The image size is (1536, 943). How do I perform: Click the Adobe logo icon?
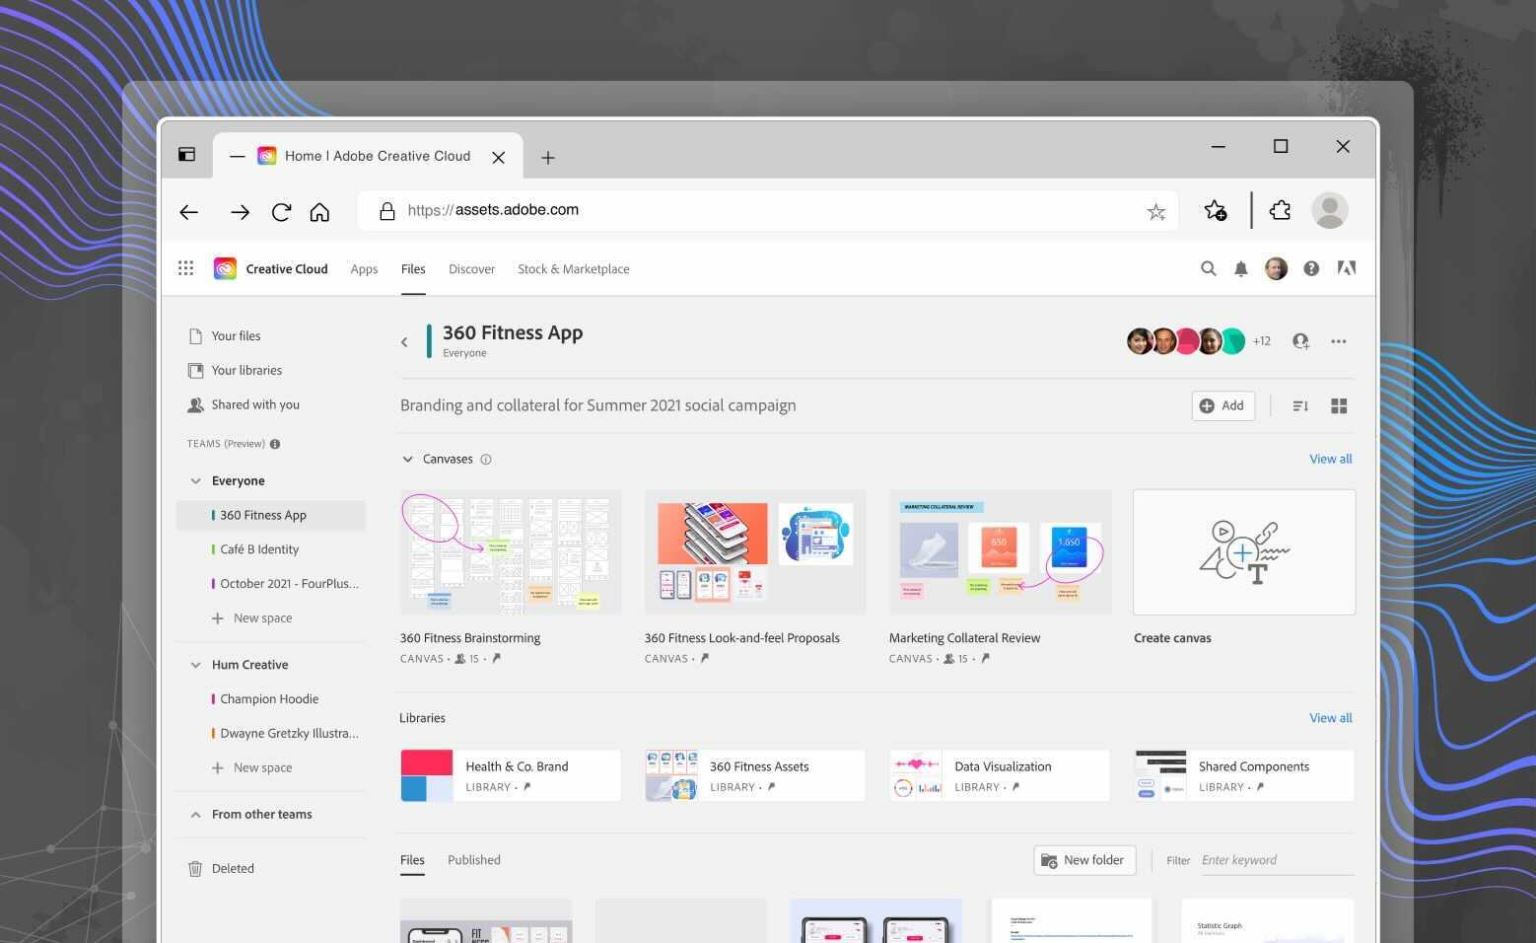click(1346, 268)
